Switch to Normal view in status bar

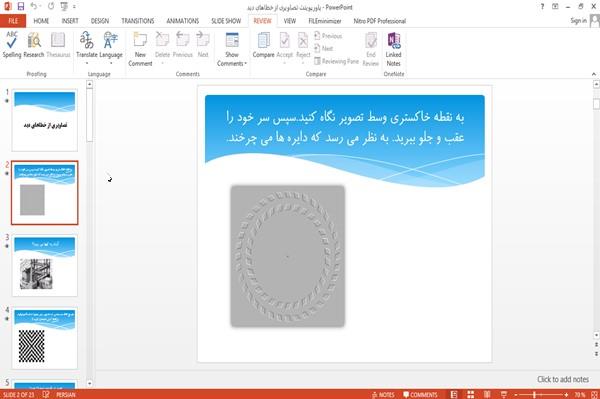tap(454, 394)
